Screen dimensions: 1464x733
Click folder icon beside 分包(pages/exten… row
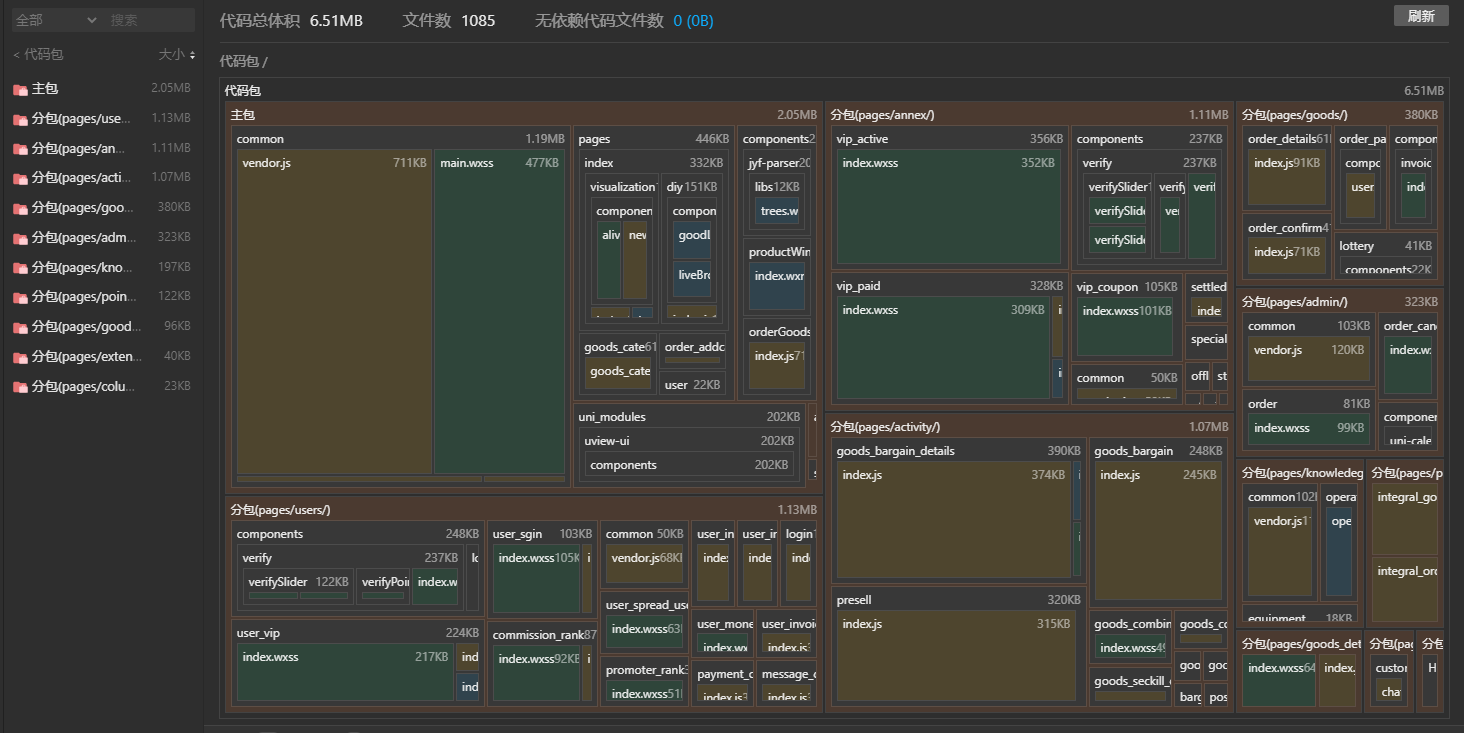20,357
